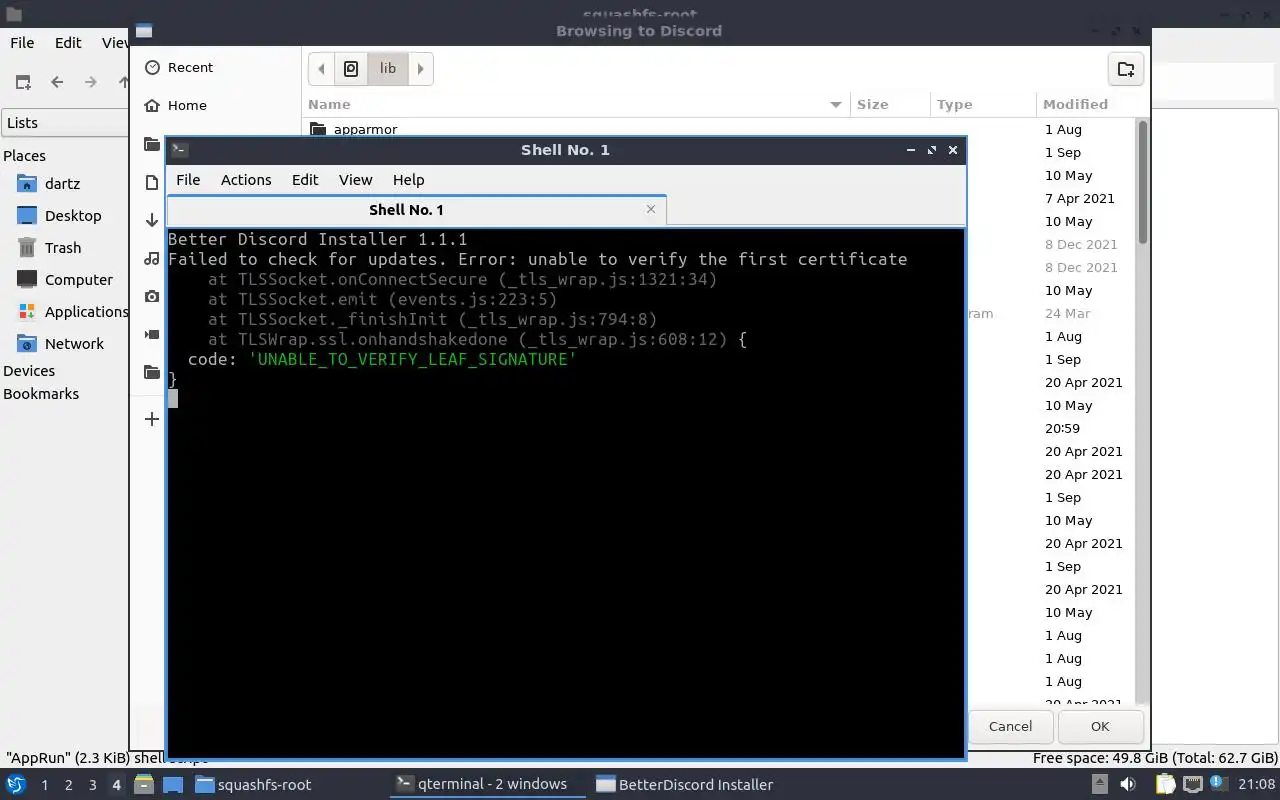The image size is (1280, 800).
Task: Select the Shell No. 1 tab
Action: 415,210
